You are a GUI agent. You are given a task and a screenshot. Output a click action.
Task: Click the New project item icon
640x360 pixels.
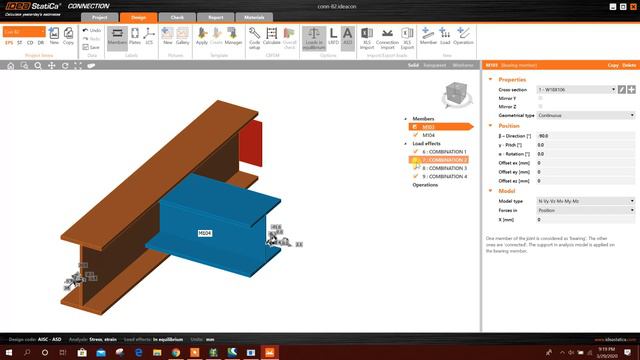click(54, 36)
